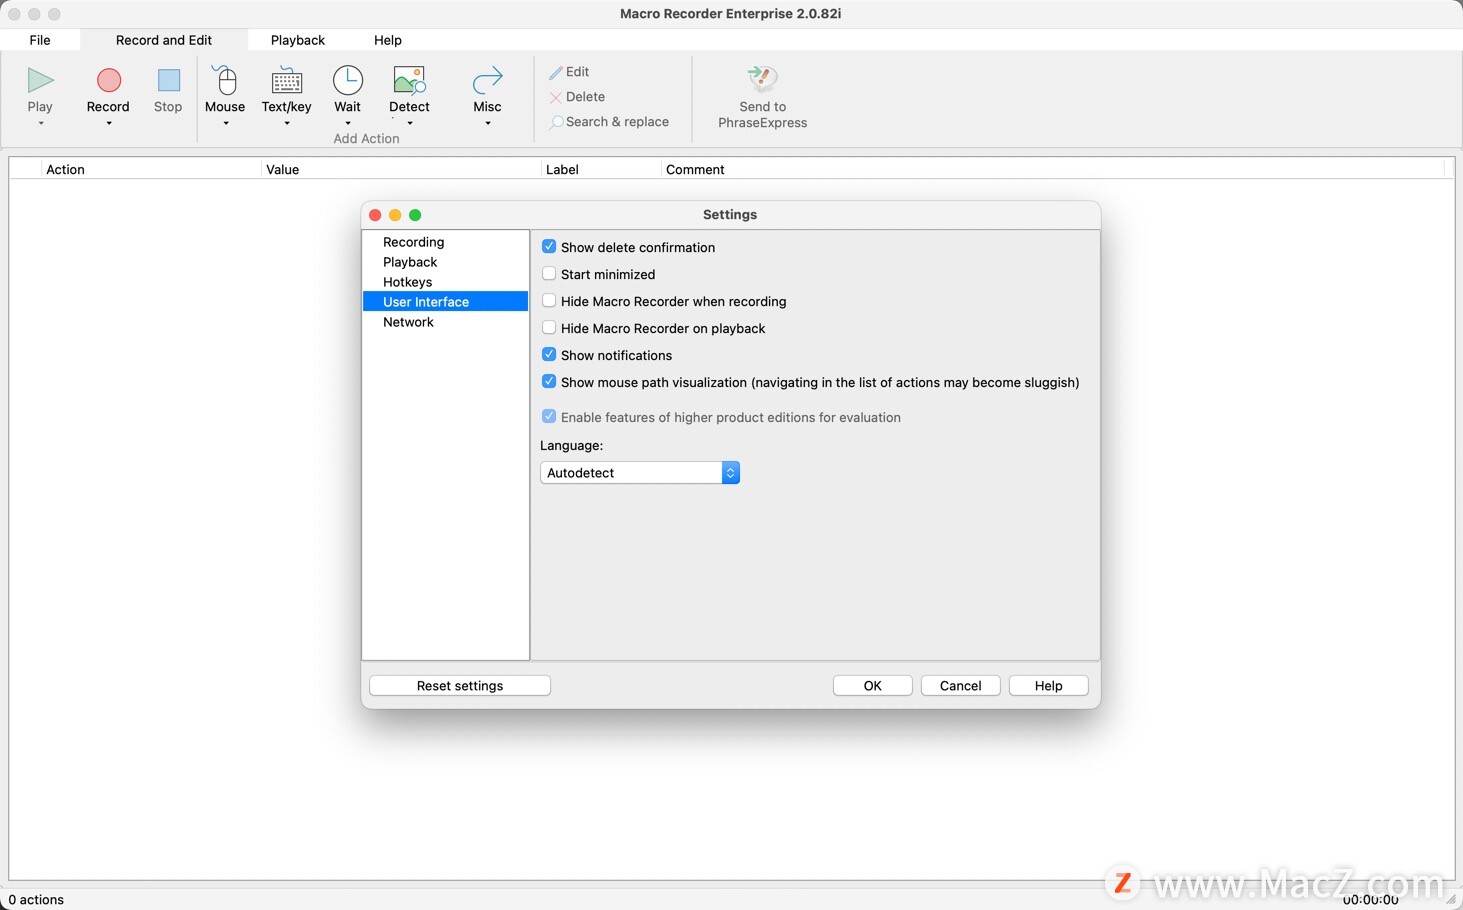This screenshot has width=1463, height=910.
Task: Expand the dropdown arrow under Play
Action: point(40,124)
